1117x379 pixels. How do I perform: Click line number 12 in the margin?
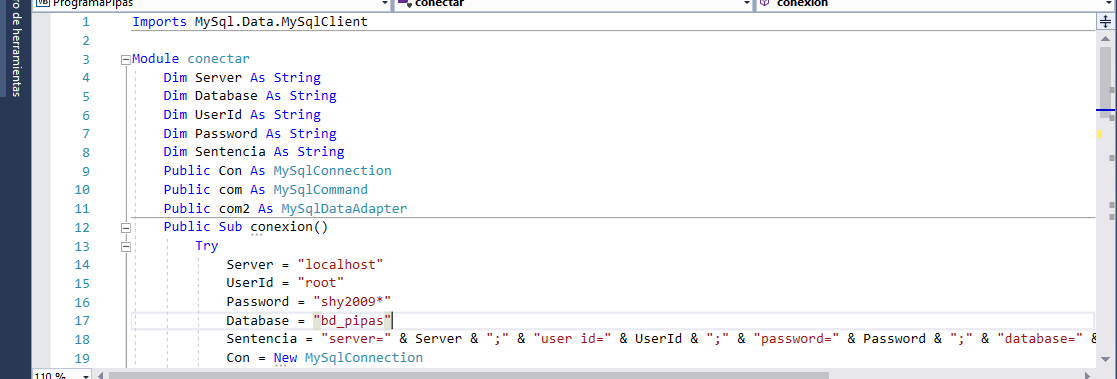[x=82, y=228]
